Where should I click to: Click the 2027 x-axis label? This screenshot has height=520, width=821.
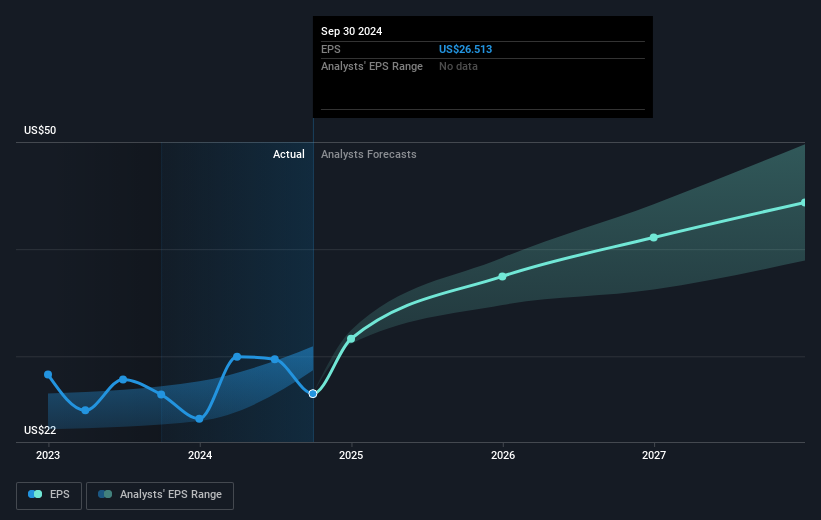tap(654, 456)
